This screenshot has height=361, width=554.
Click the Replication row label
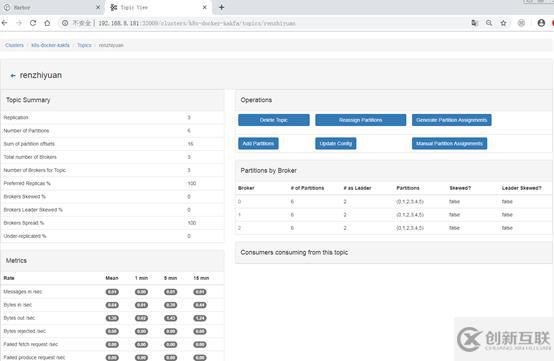tap(16, 117)
